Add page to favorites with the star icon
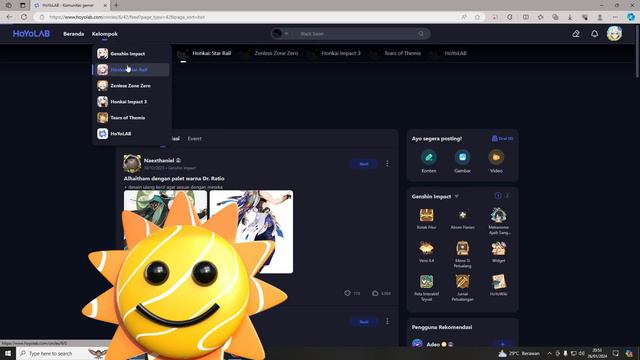The height and width of the screenshot is (360, 640). pyautogui.click(x=477, y=17)
